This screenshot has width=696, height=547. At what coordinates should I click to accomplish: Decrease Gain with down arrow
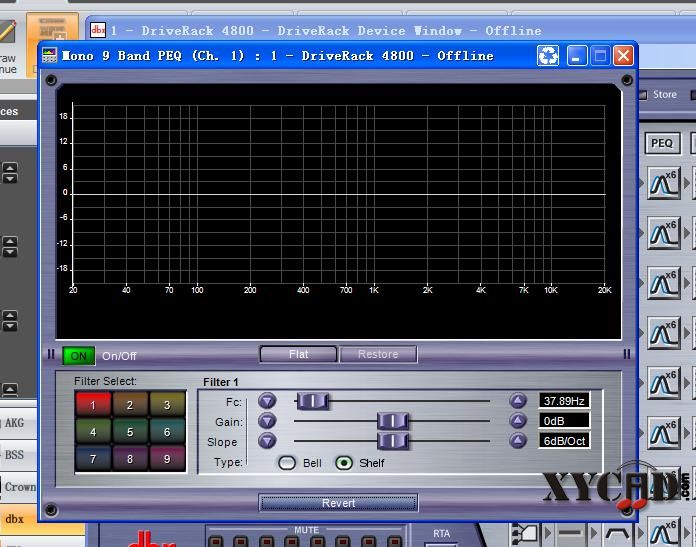pyautogui.click(x=267, y=420)
